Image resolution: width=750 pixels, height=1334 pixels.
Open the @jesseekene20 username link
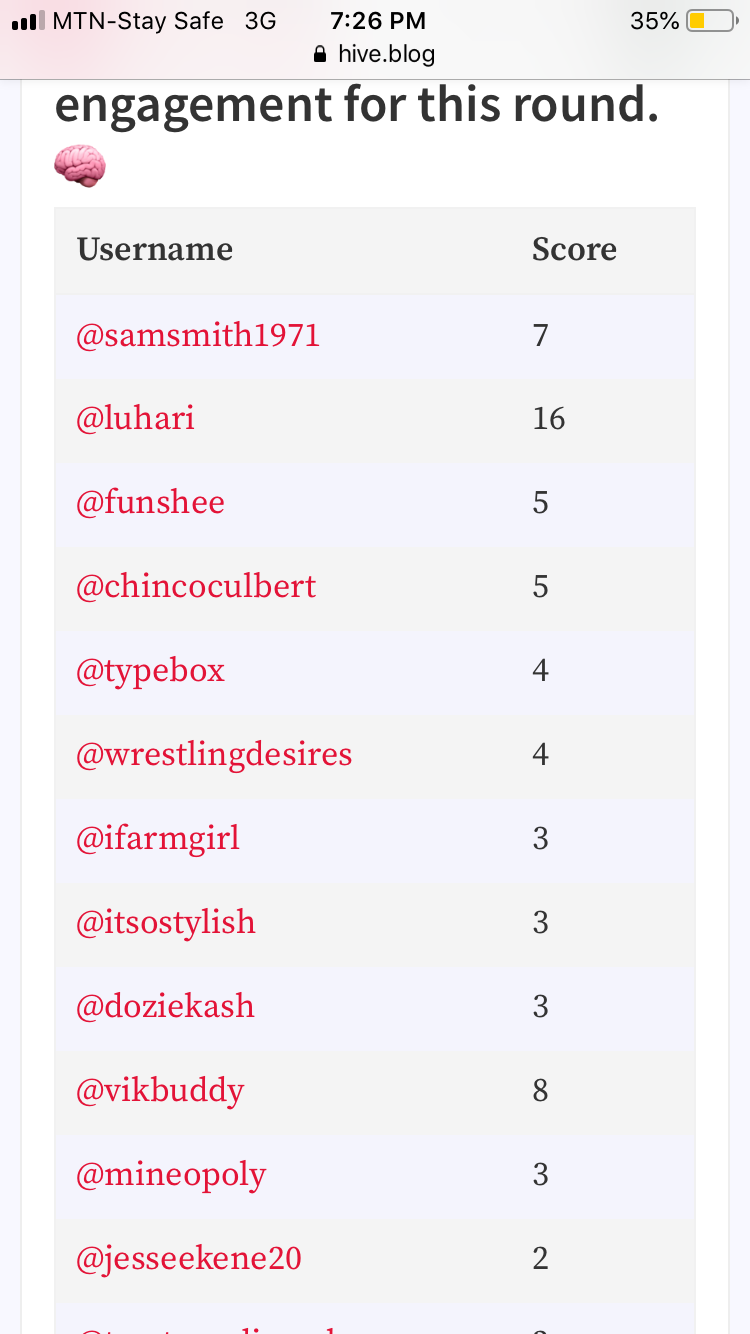(x=189, y=1258)
